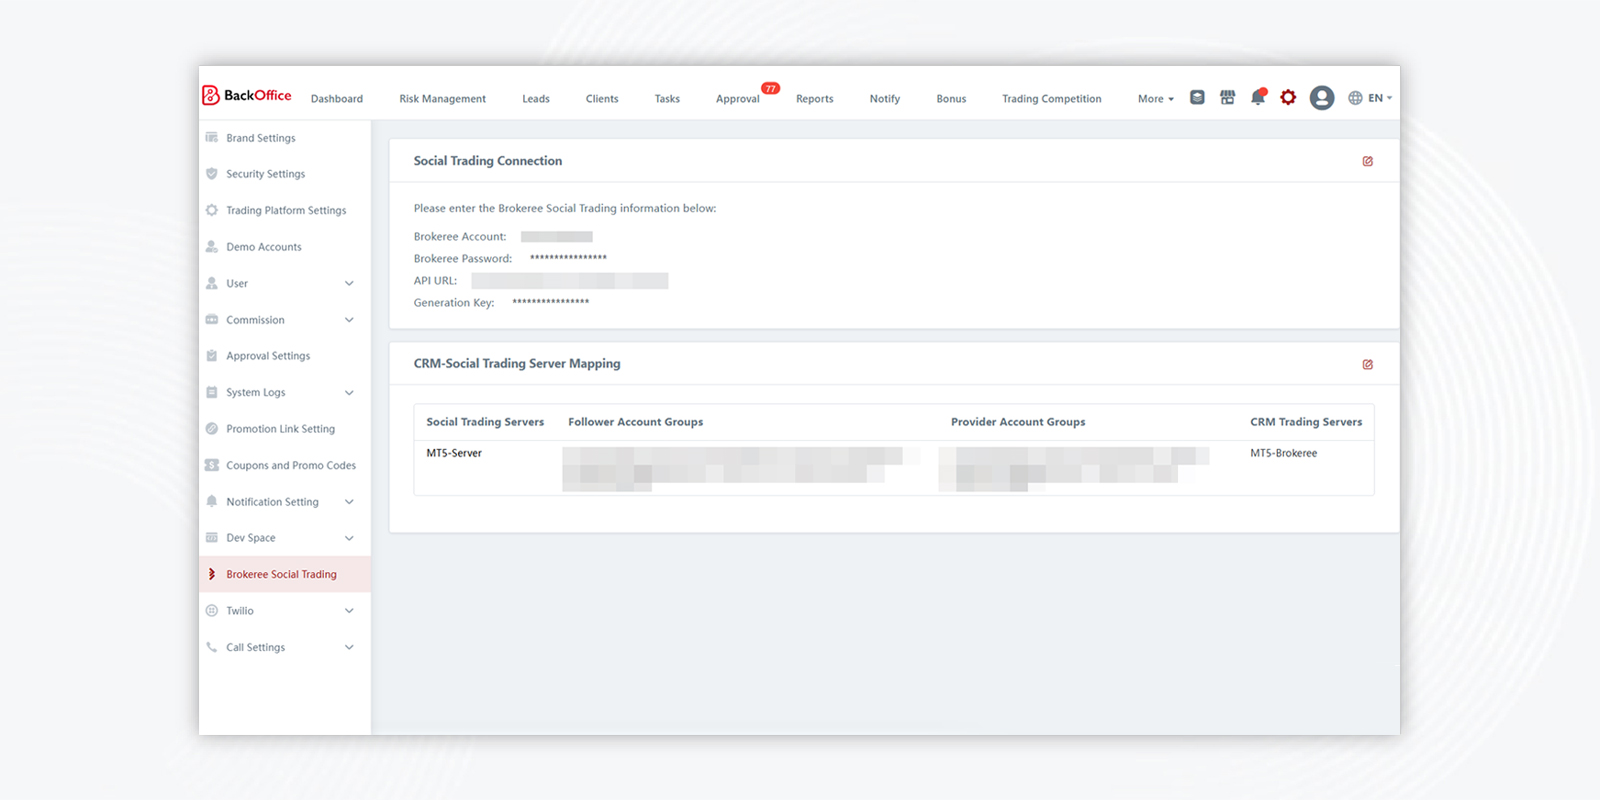Viewport: 1600px width, 800px height.
Task: Expand the User sidebar submenu
Action: click(x=349, y=284)
